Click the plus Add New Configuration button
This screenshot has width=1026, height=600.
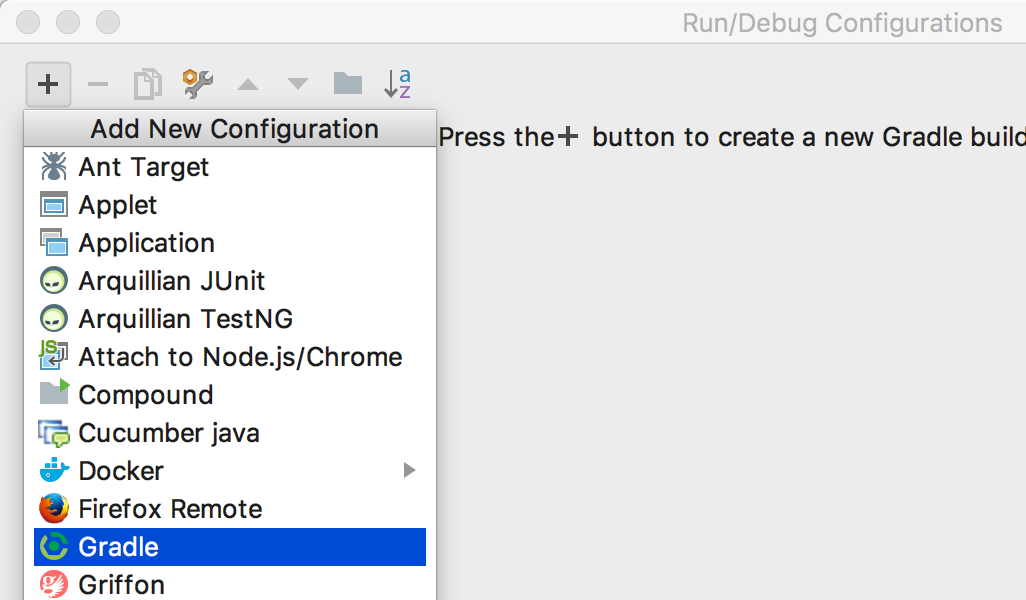pos(48,84)
